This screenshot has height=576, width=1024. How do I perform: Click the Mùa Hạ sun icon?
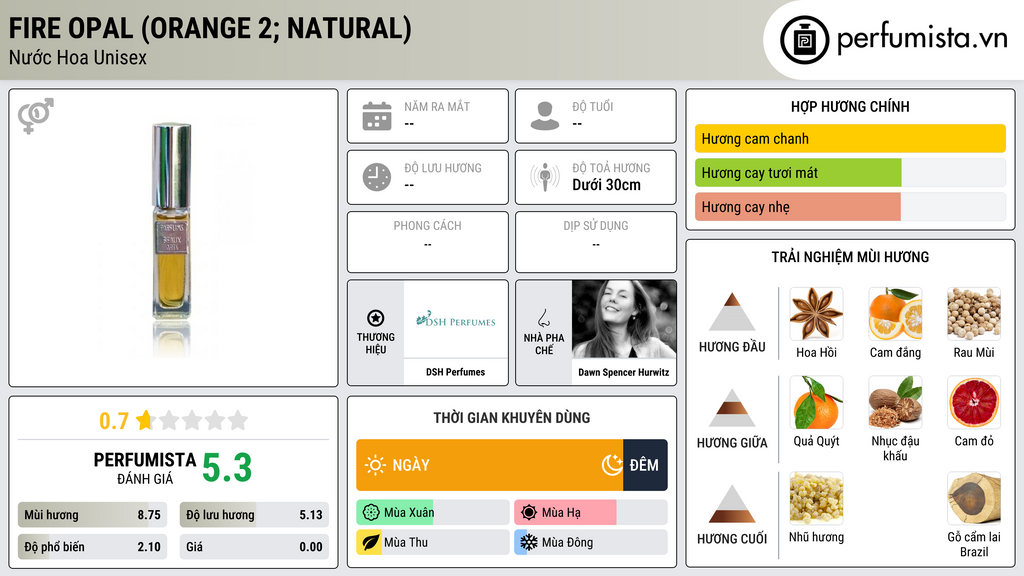pos(529,513)
